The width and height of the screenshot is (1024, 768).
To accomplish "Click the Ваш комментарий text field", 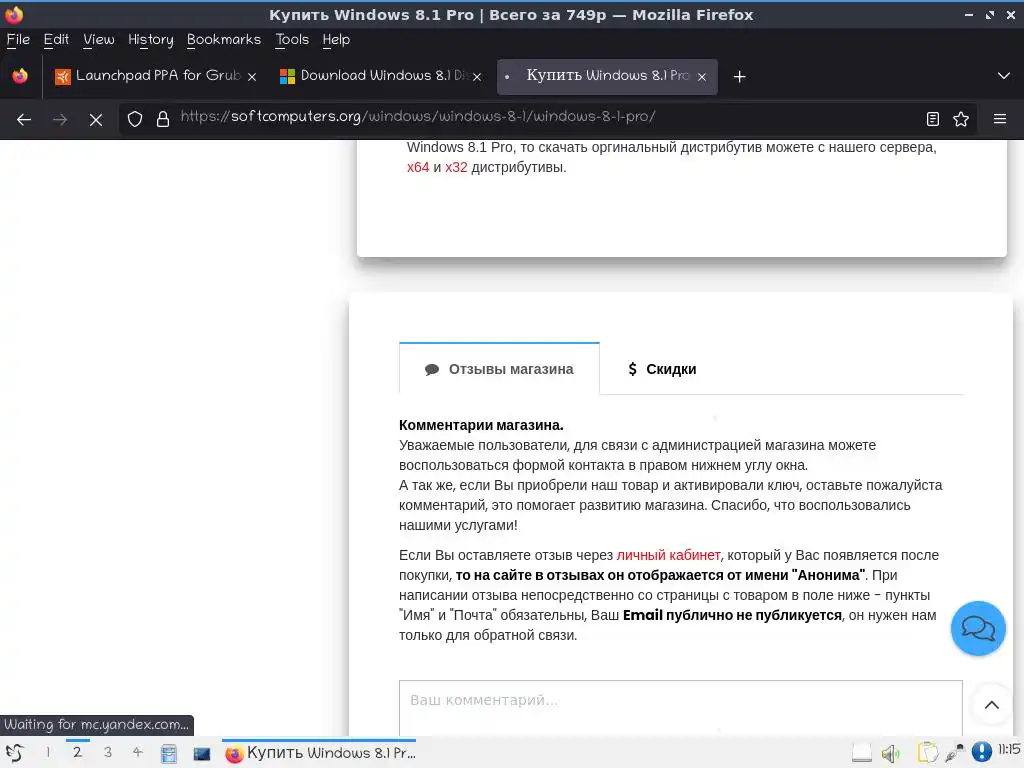I will click(680, 708).
